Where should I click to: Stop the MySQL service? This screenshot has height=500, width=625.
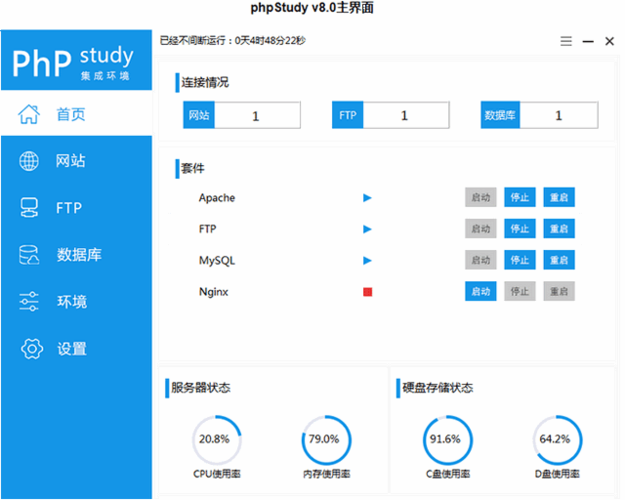[520, 260]
